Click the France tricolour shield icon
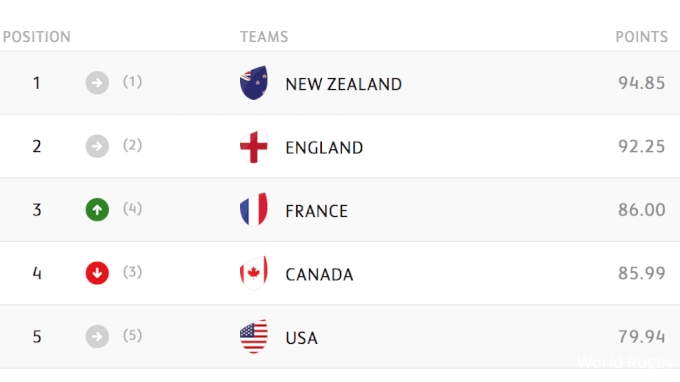 coord(254,209)
